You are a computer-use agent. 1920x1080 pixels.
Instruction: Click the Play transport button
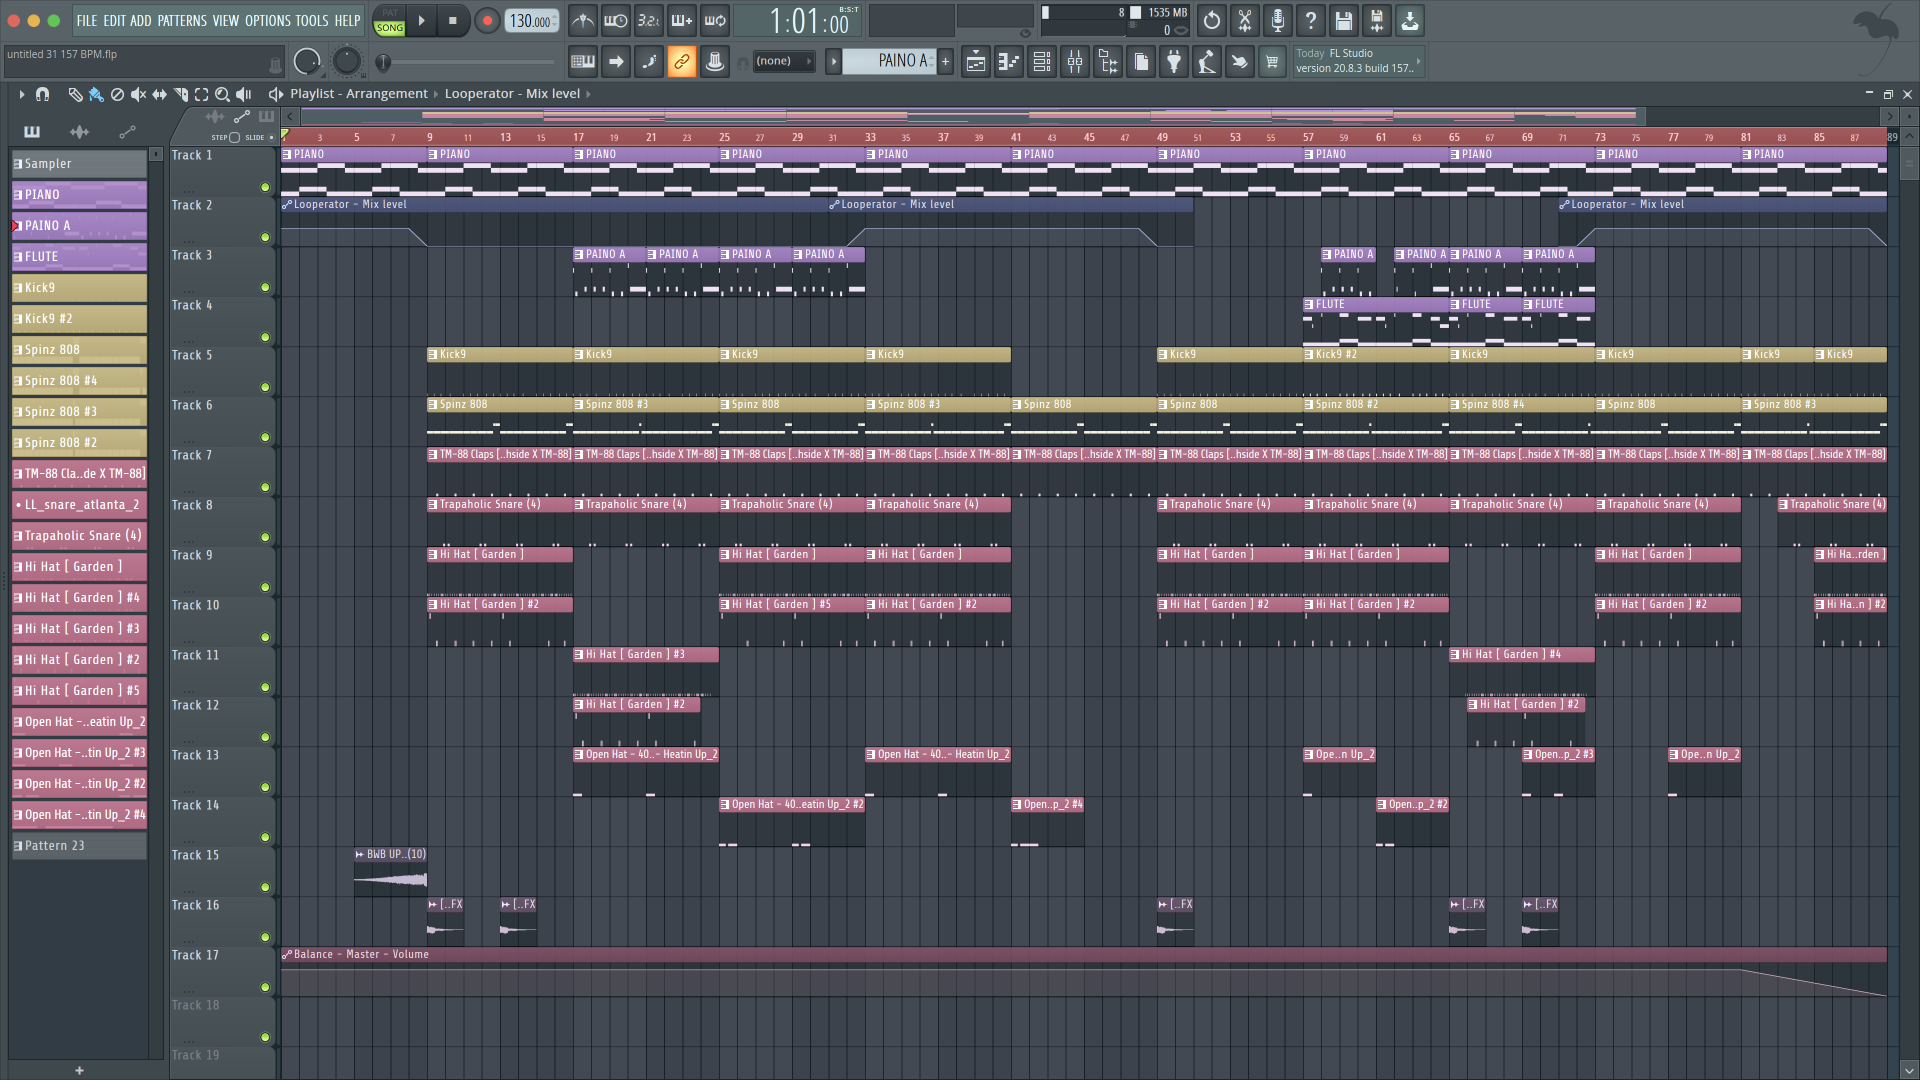(421, 21)
